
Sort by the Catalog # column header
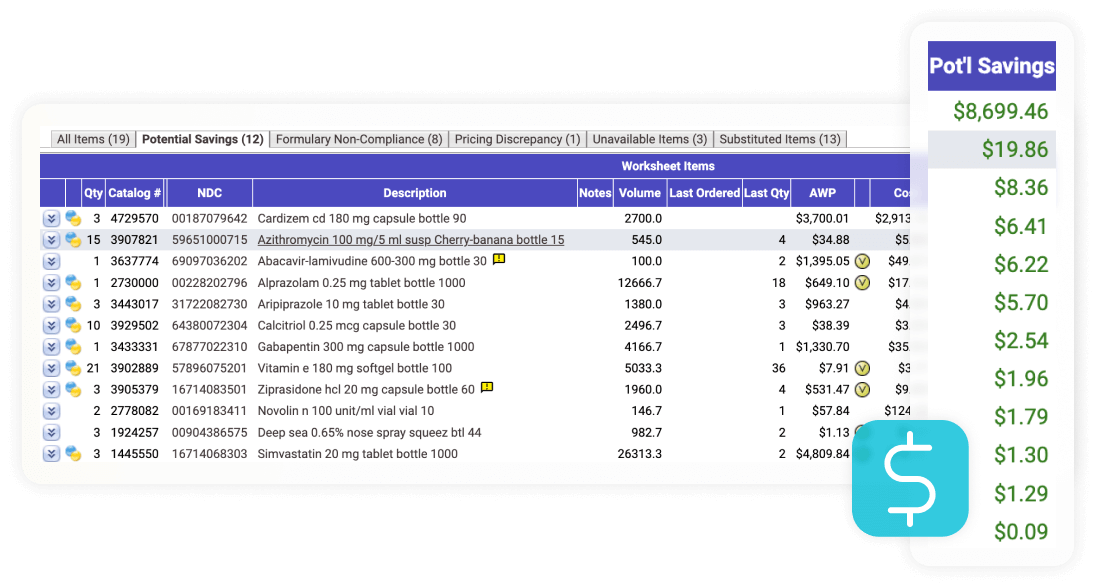[x=134, y=193]
